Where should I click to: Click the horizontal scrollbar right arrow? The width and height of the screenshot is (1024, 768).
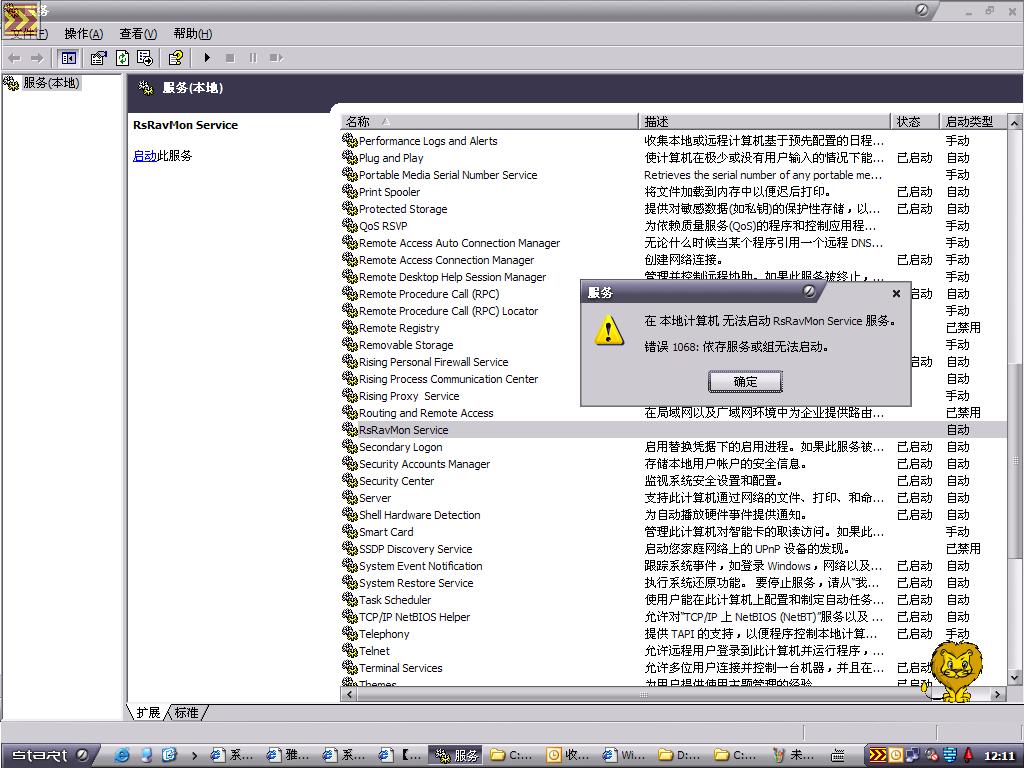(x=998, y=693)
